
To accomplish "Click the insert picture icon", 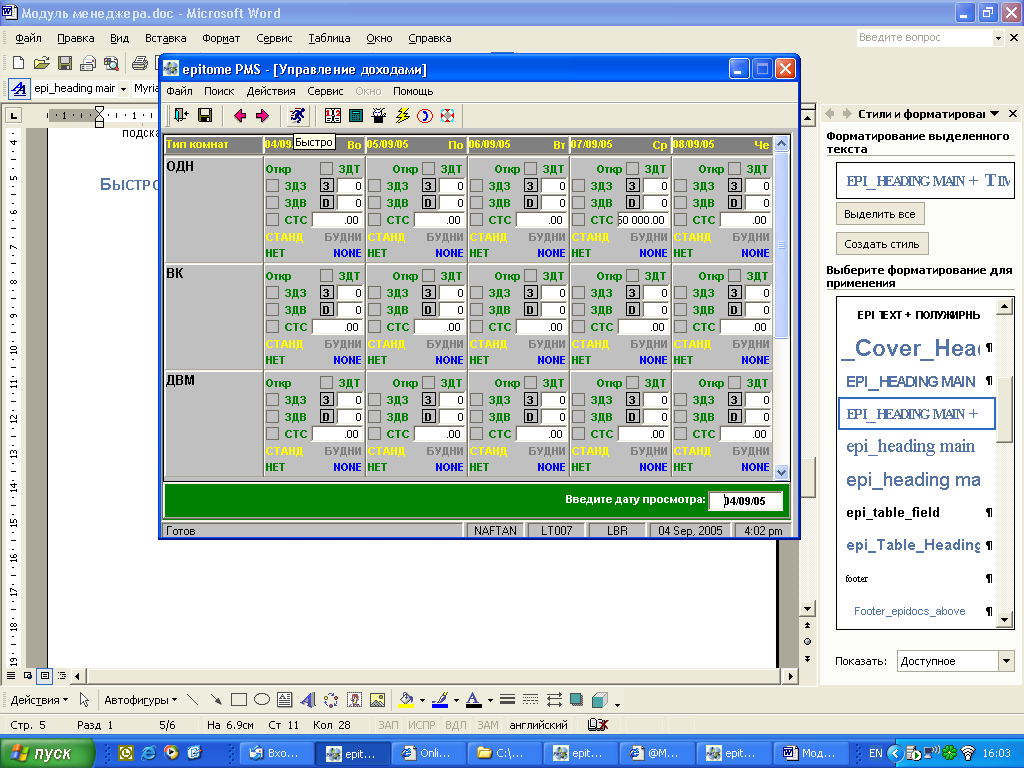I will (x=377, y=699).
